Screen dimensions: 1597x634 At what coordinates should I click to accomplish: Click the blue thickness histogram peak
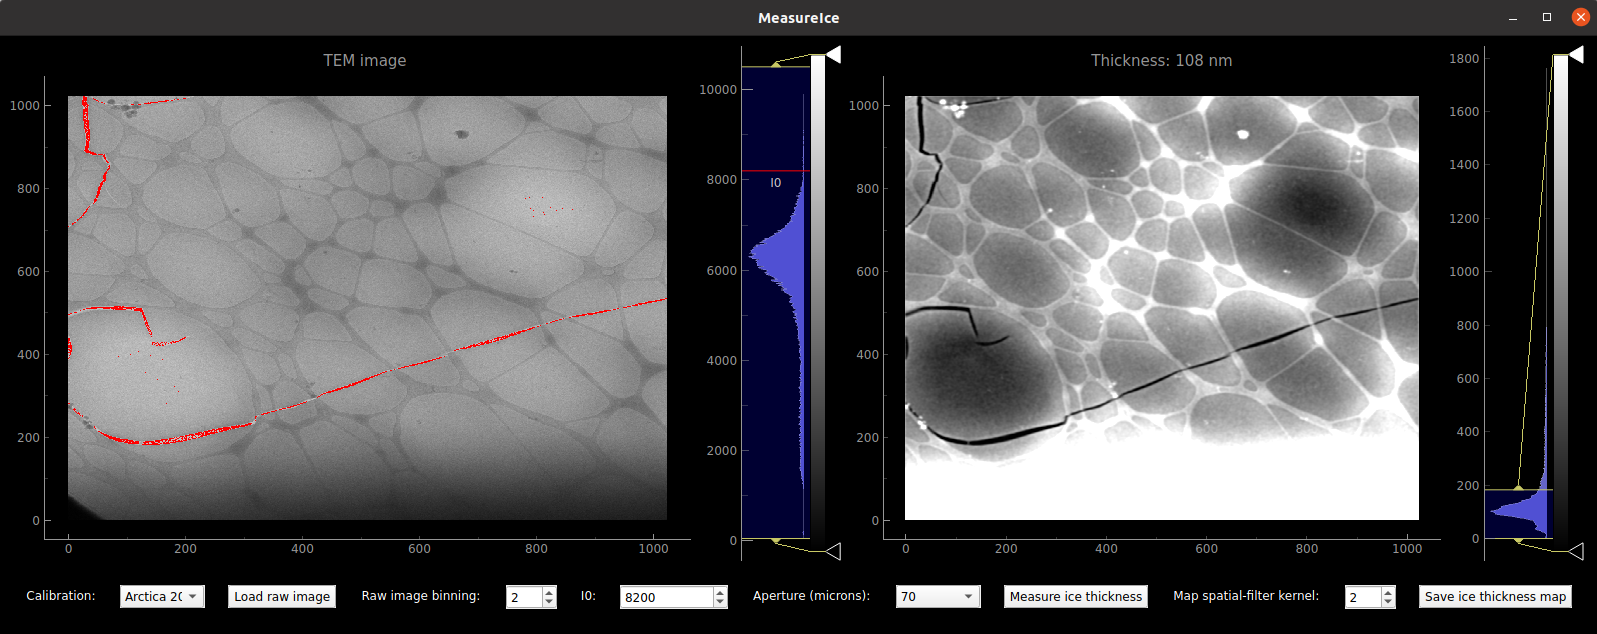coord(1520,512)
